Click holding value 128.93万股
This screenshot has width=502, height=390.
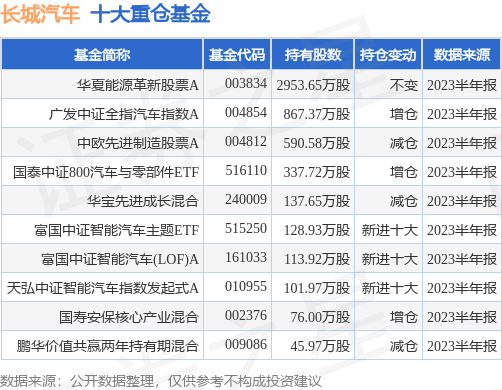[x=317, y=230]
